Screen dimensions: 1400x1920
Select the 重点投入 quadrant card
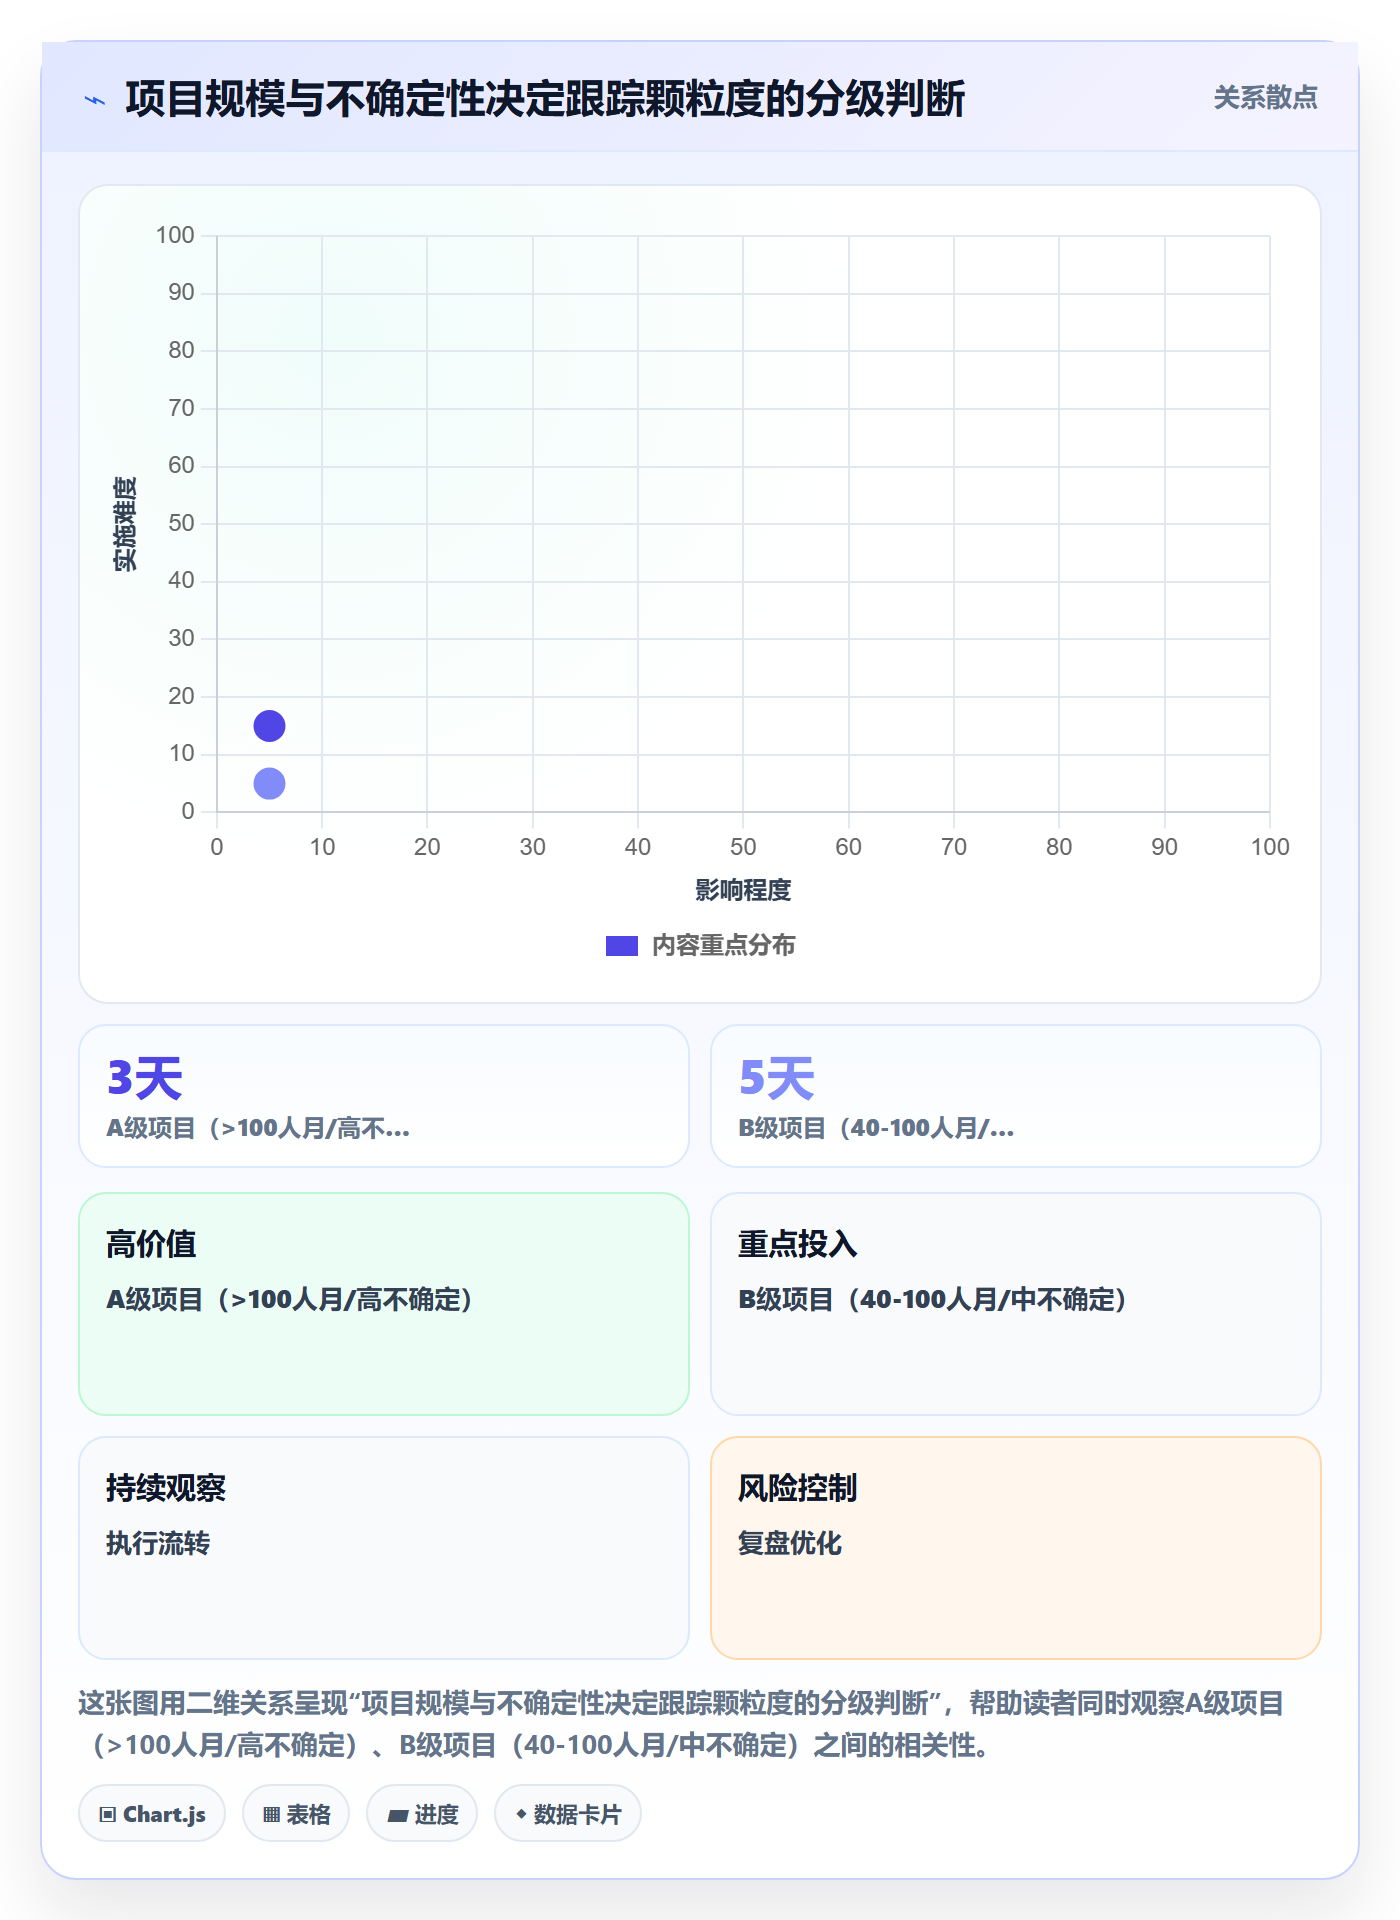pyautogui.click(x=1016, y=1304)
